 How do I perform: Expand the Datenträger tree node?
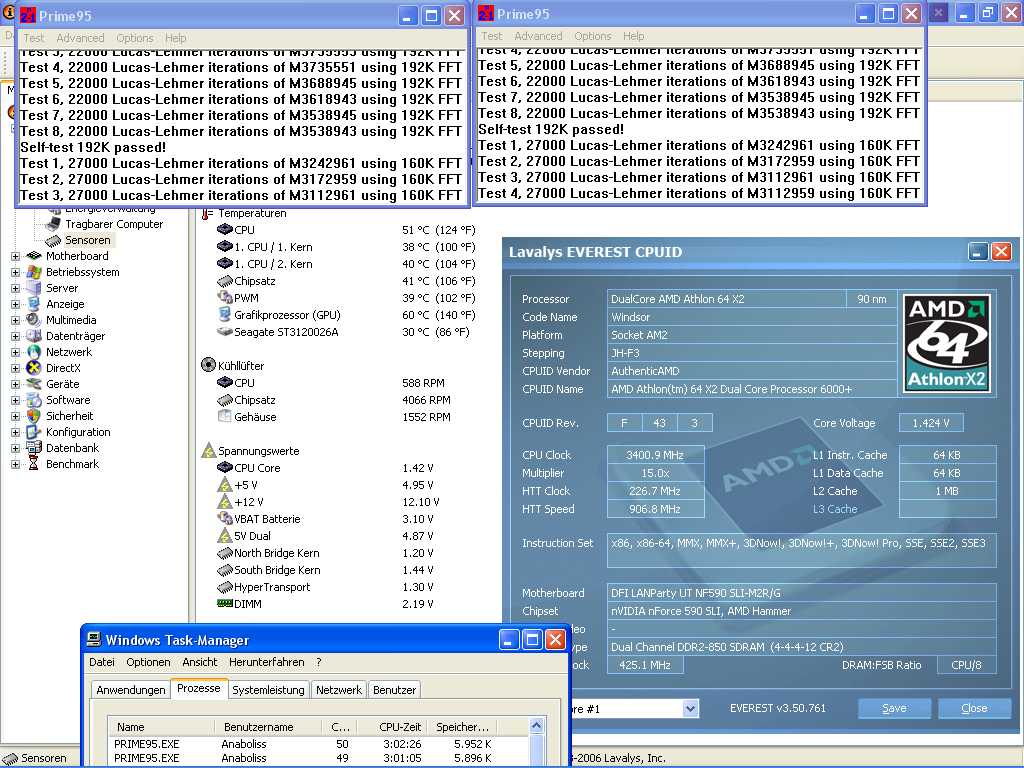pos(15,336)
